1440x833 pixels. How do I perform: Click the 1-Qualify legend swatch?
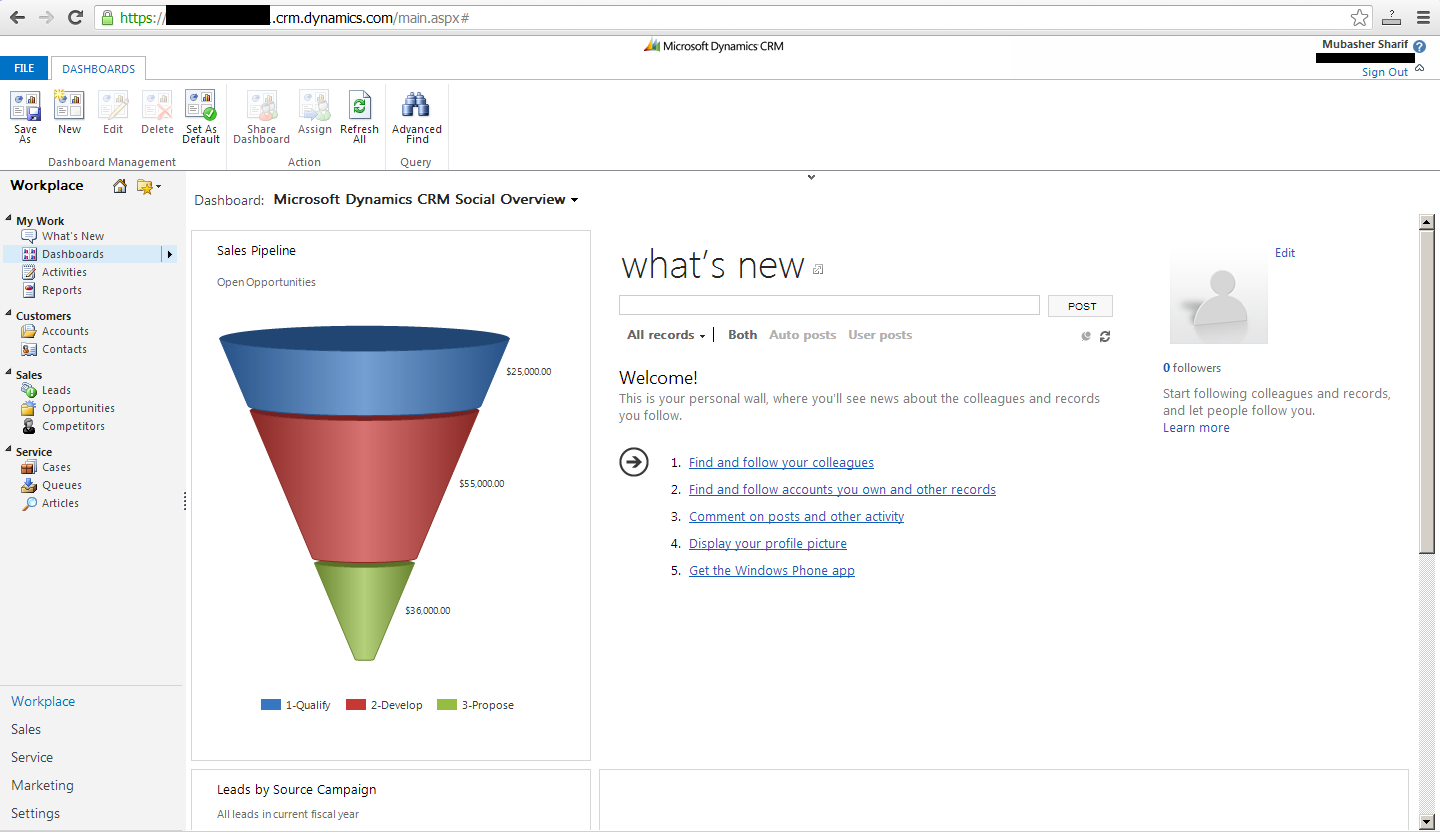tap(270, 705)
